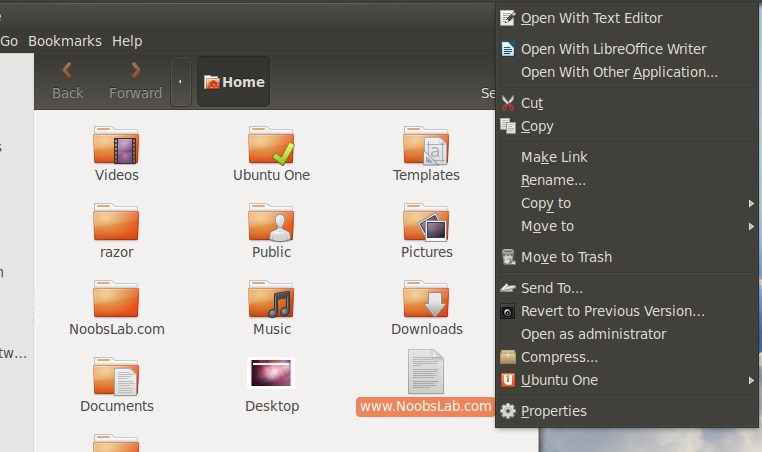This screenshot has width=762, height=452.
Task: Click the Properties label
Action: coord(554,411)
